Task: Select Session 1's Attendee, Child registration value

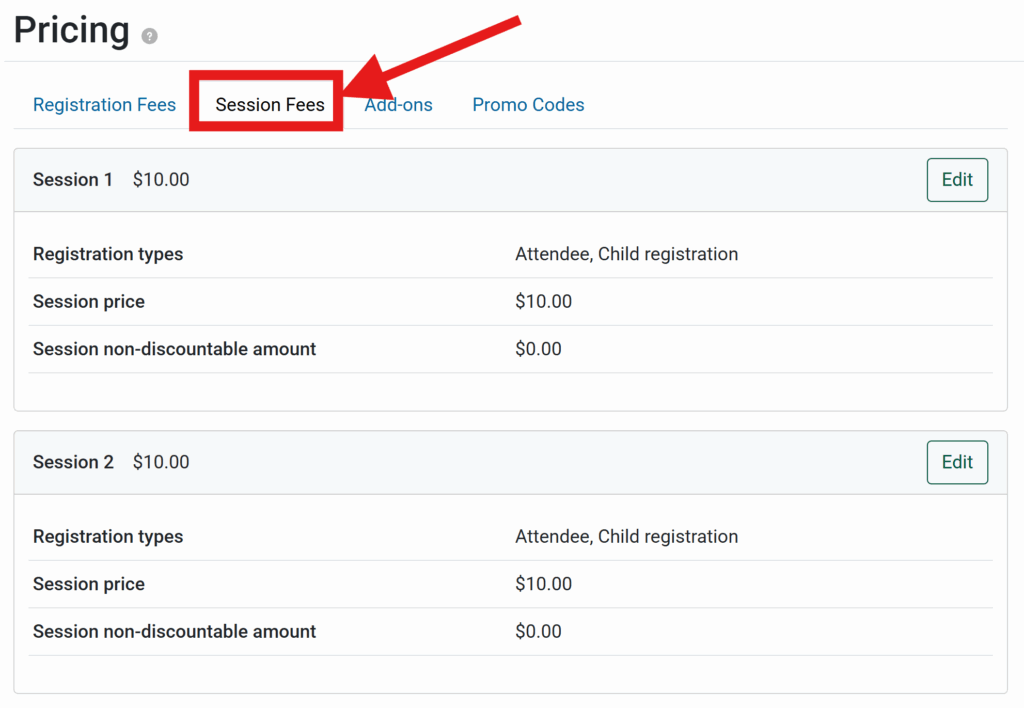Action: point(626,254)
